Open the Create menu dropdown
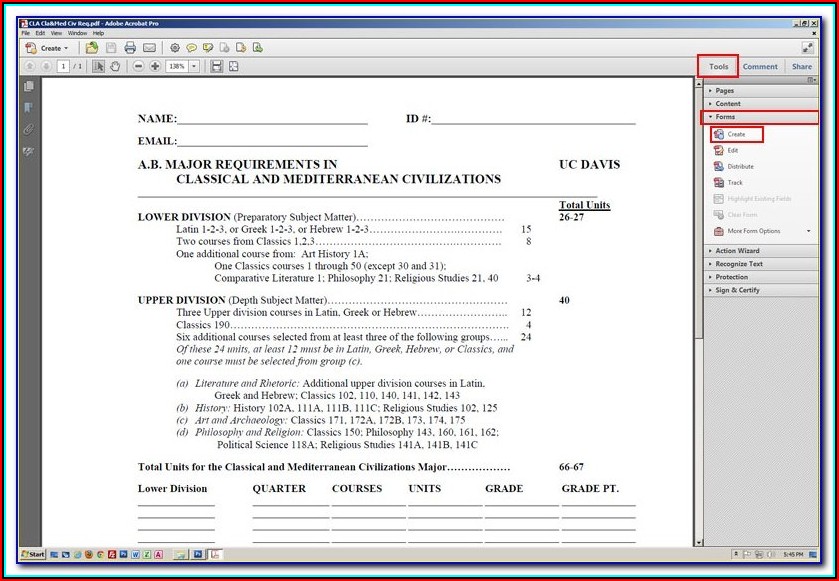 [52, 47]
